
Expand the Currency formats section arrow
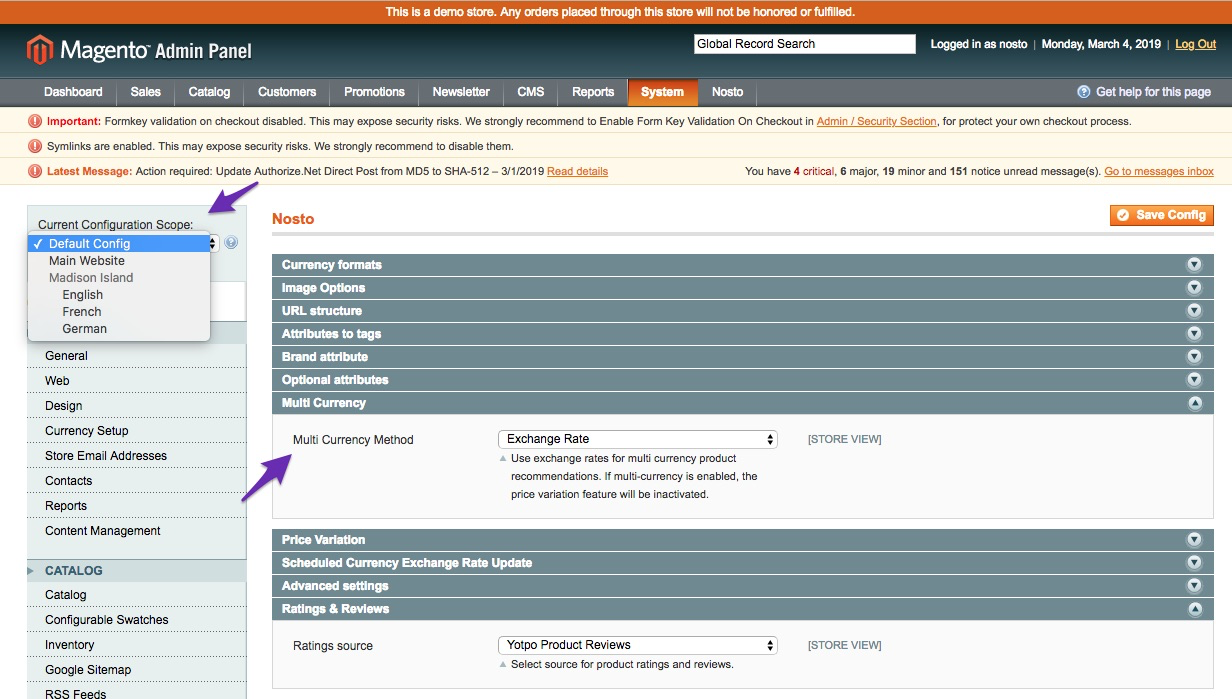coord(1193,265)
